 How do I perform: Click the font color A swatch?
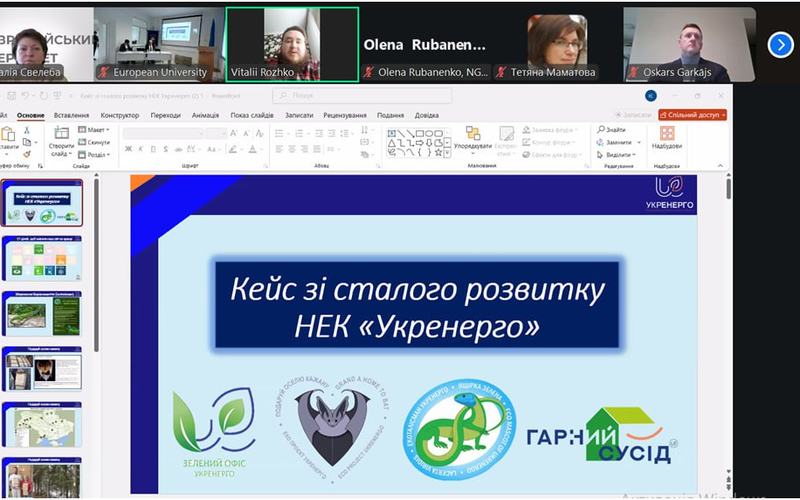253,149
